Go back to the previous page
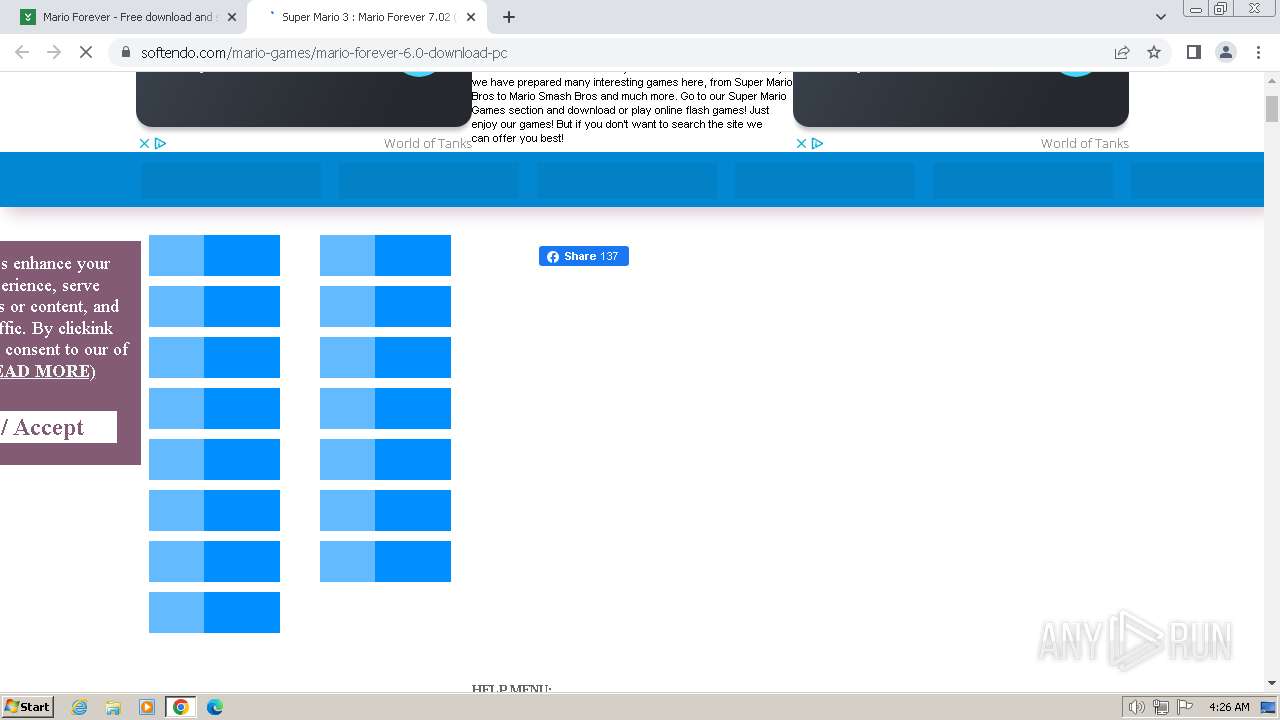Screen dimensions: 1280x720 (x=22, y=52)
